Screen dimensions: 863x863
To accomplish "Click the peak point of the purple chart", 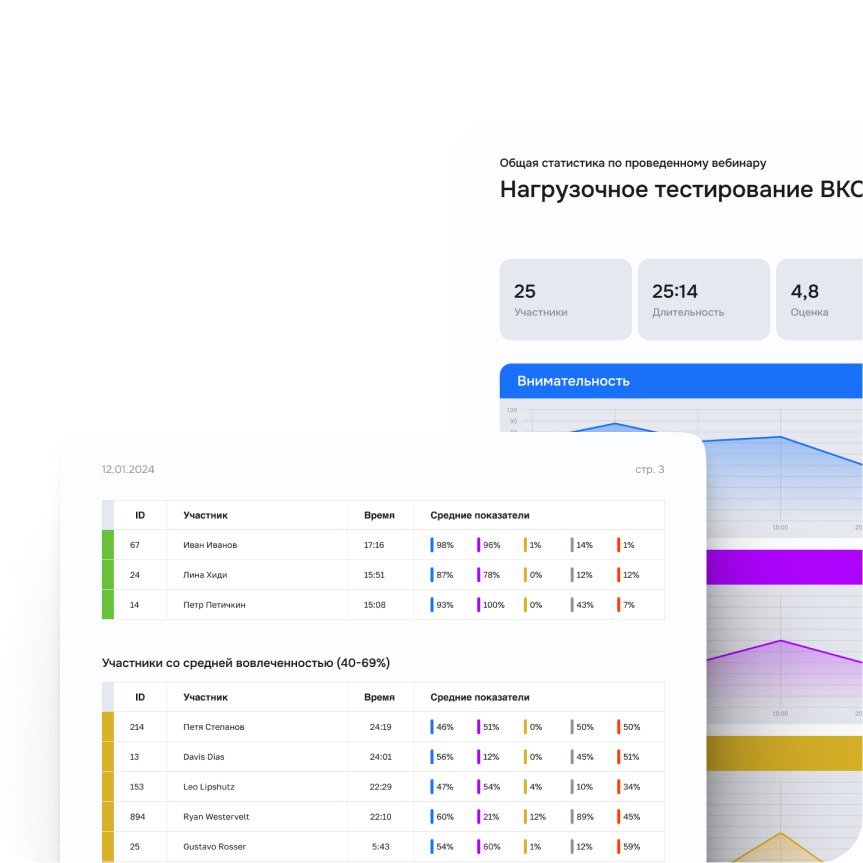I will click(x=780, y=640).
